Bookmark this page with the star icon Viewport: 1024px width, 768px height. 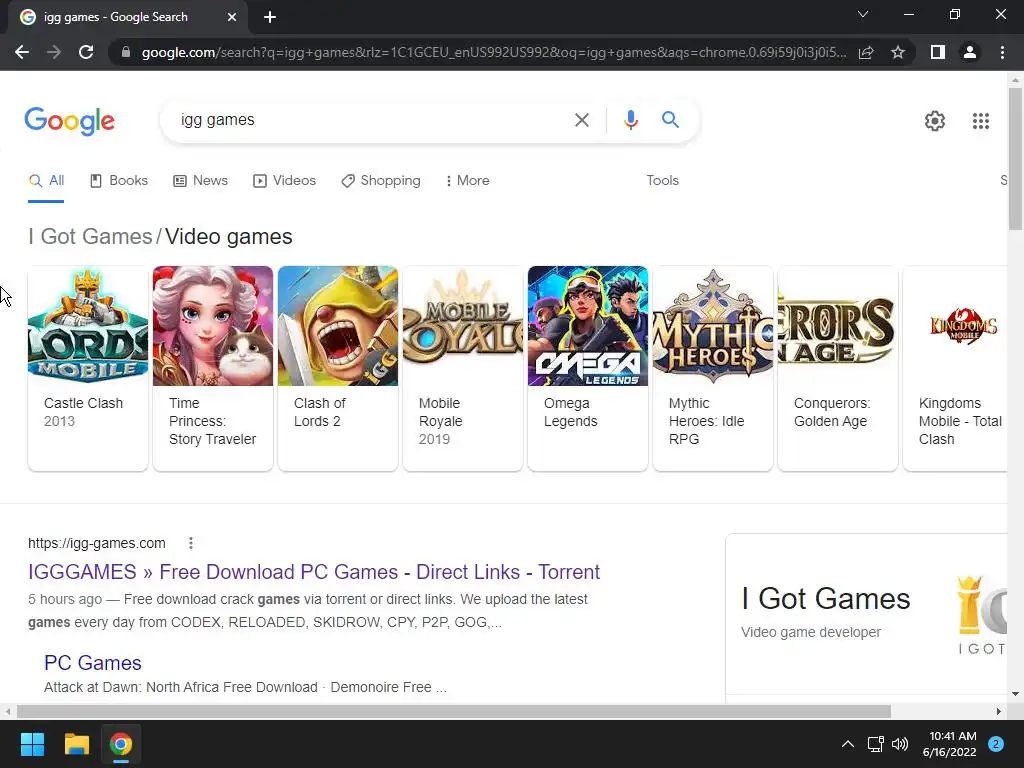898,52
